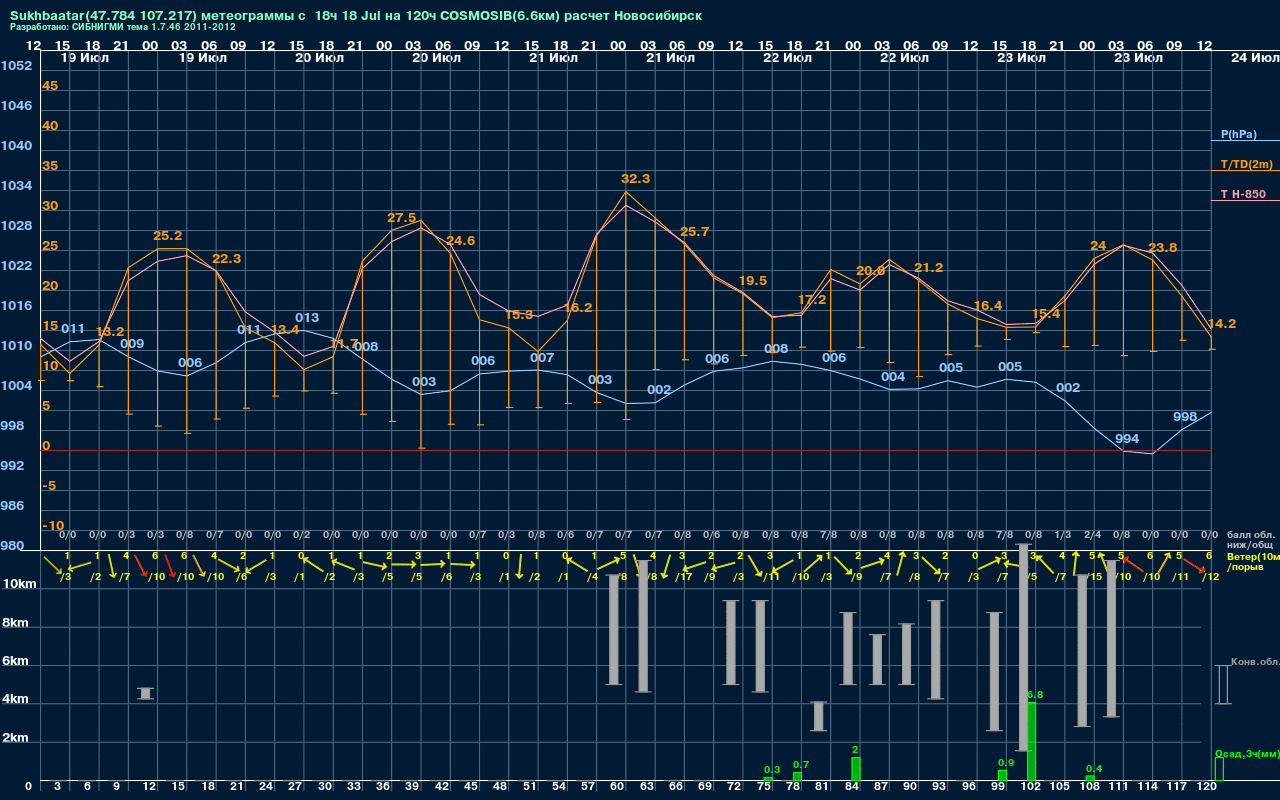Click the 13.2 temperature value
This screenshot has height=800, width=1280.
pos(110,332)
